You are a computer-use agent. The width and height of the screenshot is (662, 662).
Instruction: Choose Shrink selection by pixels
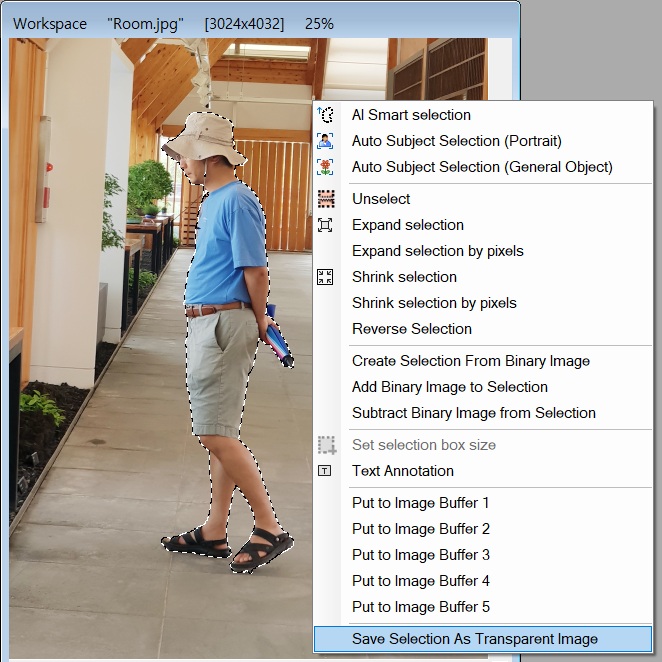[x=434, y=303]
